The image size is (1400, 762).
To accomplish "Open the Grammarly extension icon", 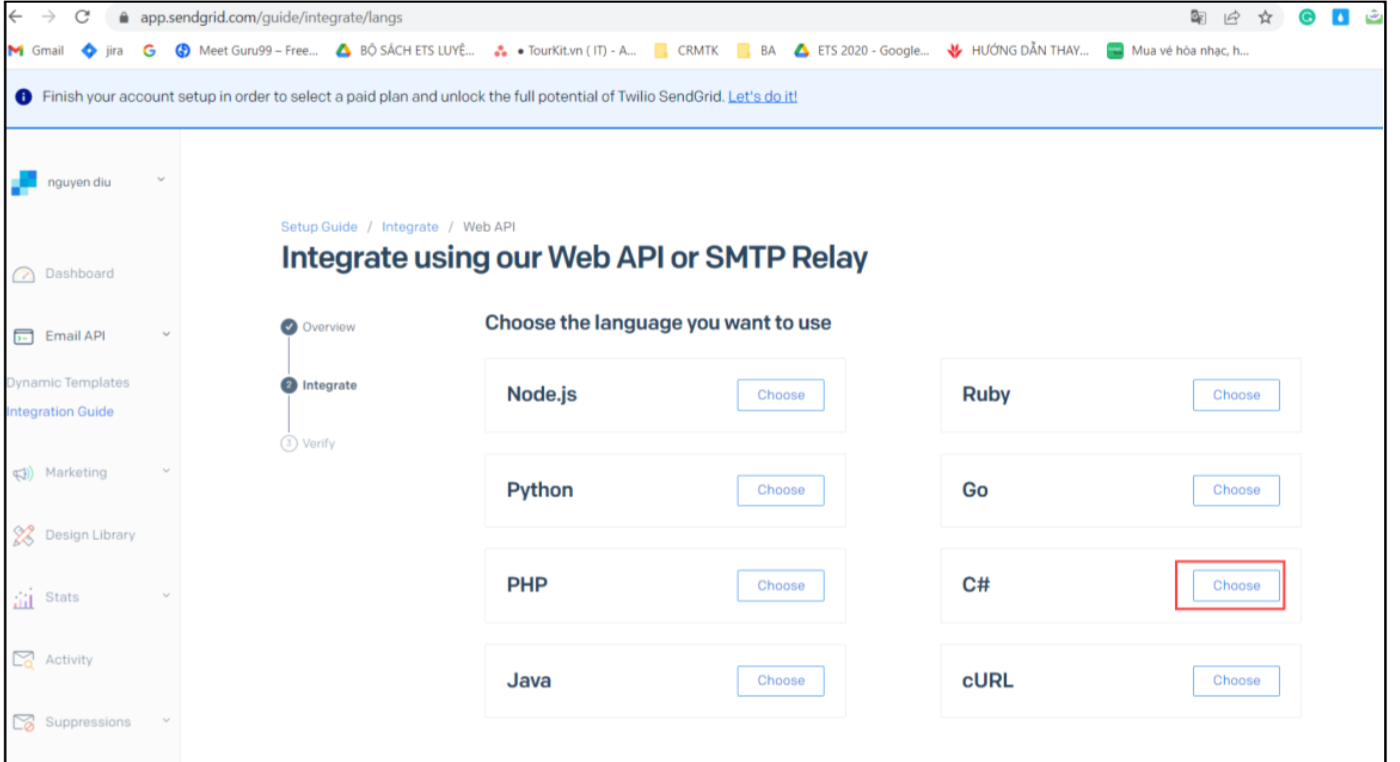I will click(x=1307, y=17).
